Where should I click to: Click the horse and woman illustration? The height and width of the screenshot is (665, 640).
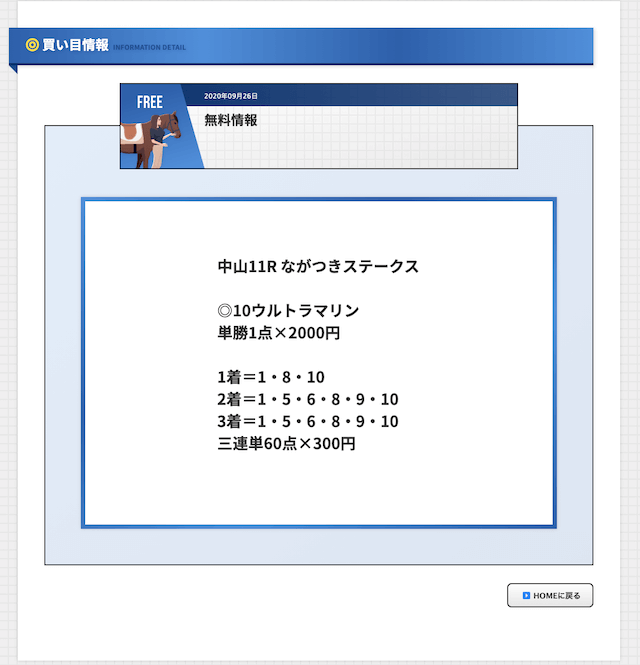(x=150, y=140)
